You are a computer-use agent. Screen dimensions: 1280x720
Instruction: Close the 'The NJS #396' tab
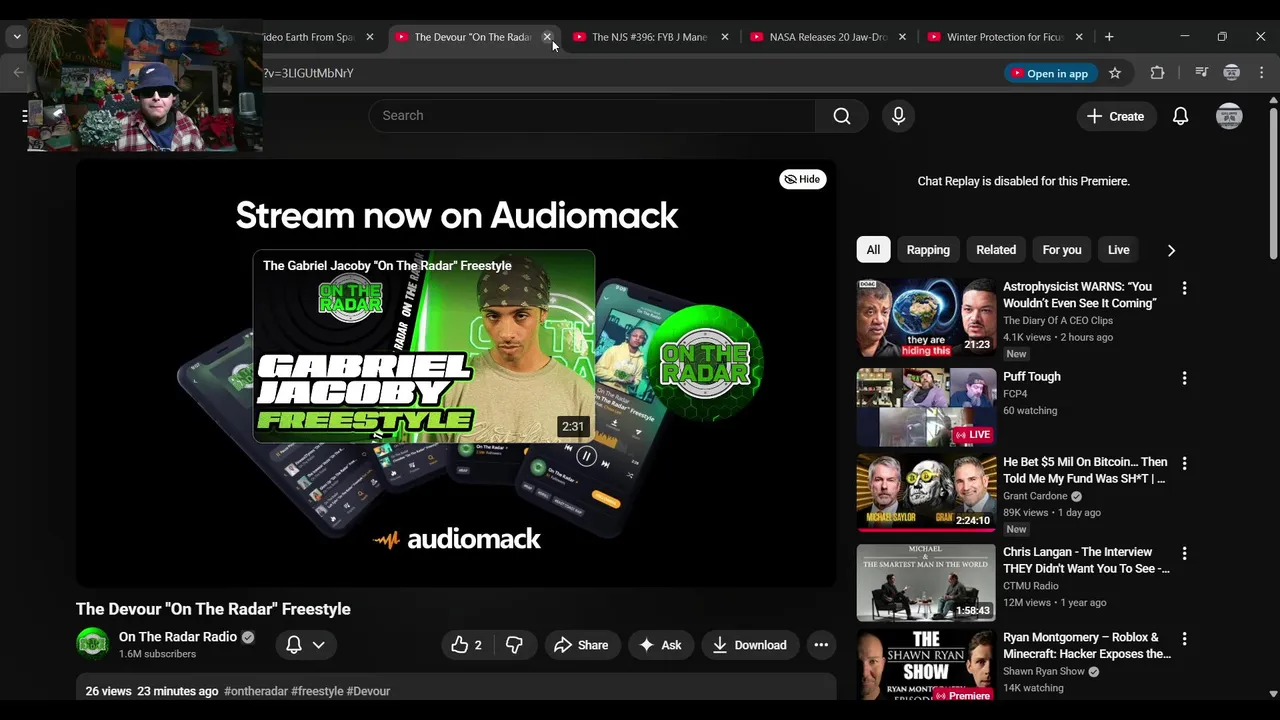[725, 37]
